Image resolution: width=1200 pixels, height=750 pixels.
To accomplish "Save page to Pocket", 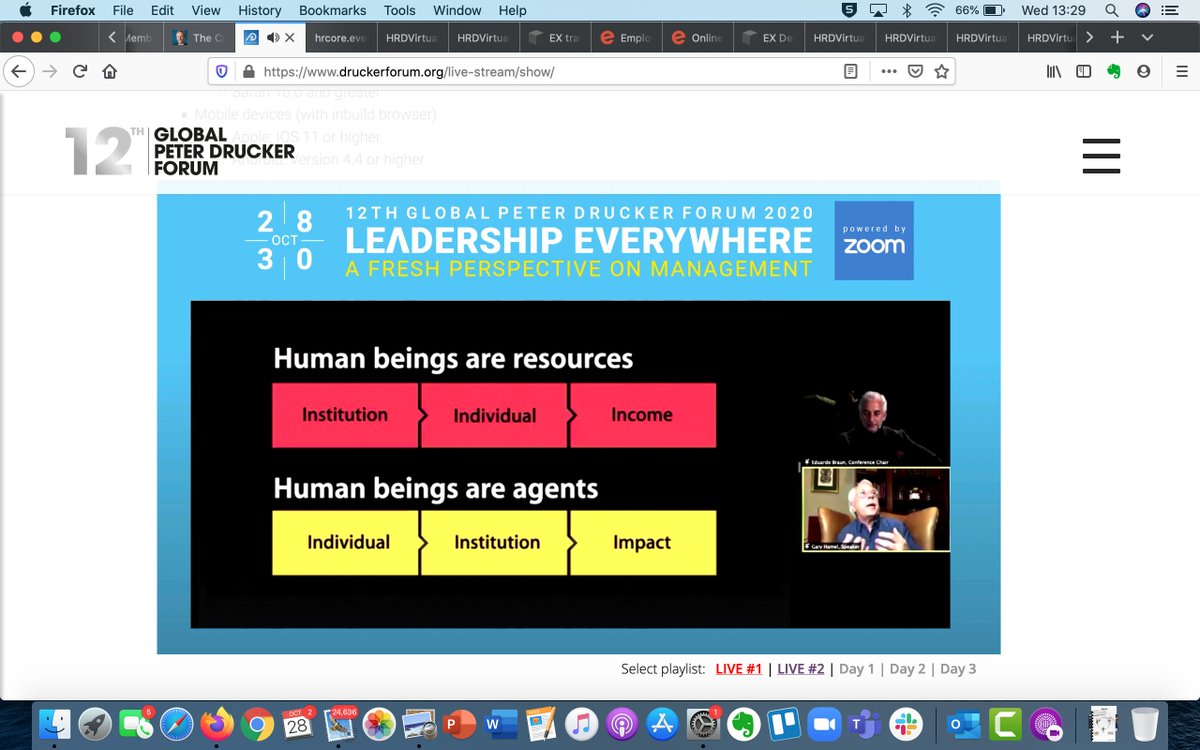I will pos(915,72).
